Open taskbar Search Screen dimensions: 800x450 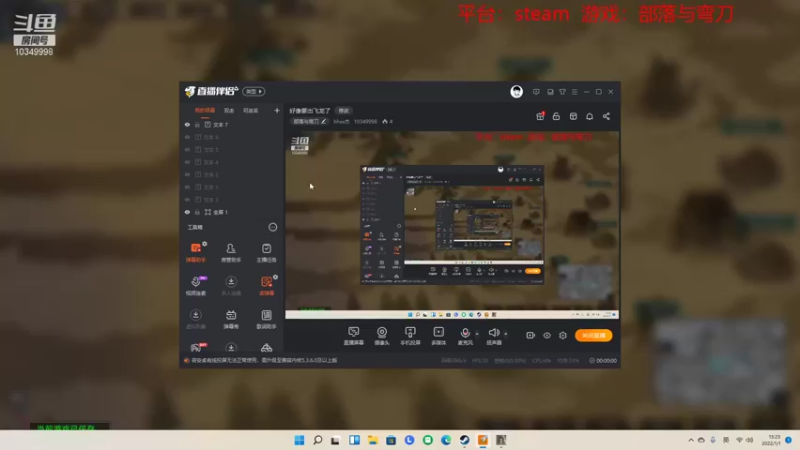tap(317, 440)
